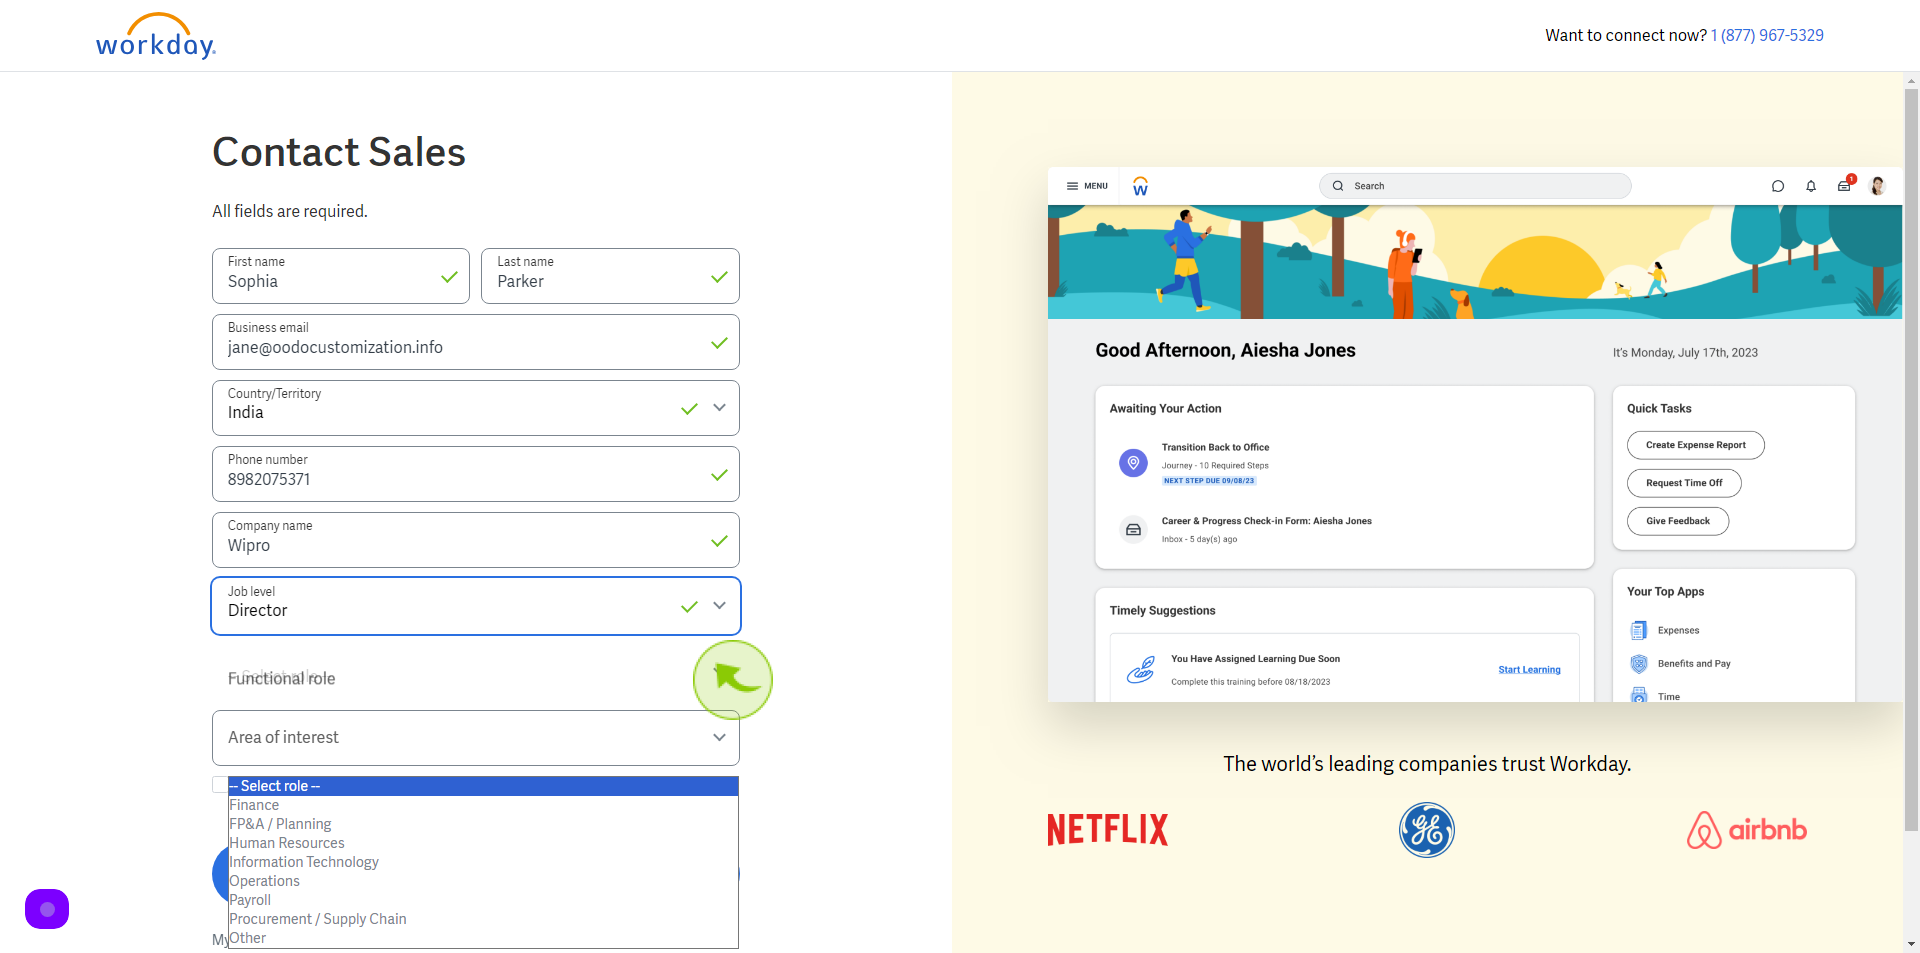Call the 1 (877) 967-5329 phone link
The height and width of the screenshot is (953, 1920).
[x=1767, y=35]
